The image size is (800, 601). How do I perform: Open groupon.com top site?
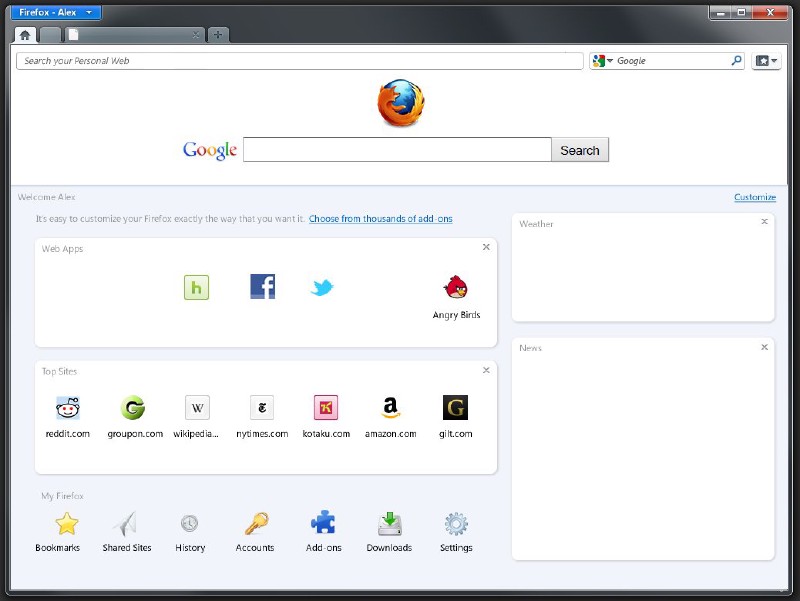(135, 417)
